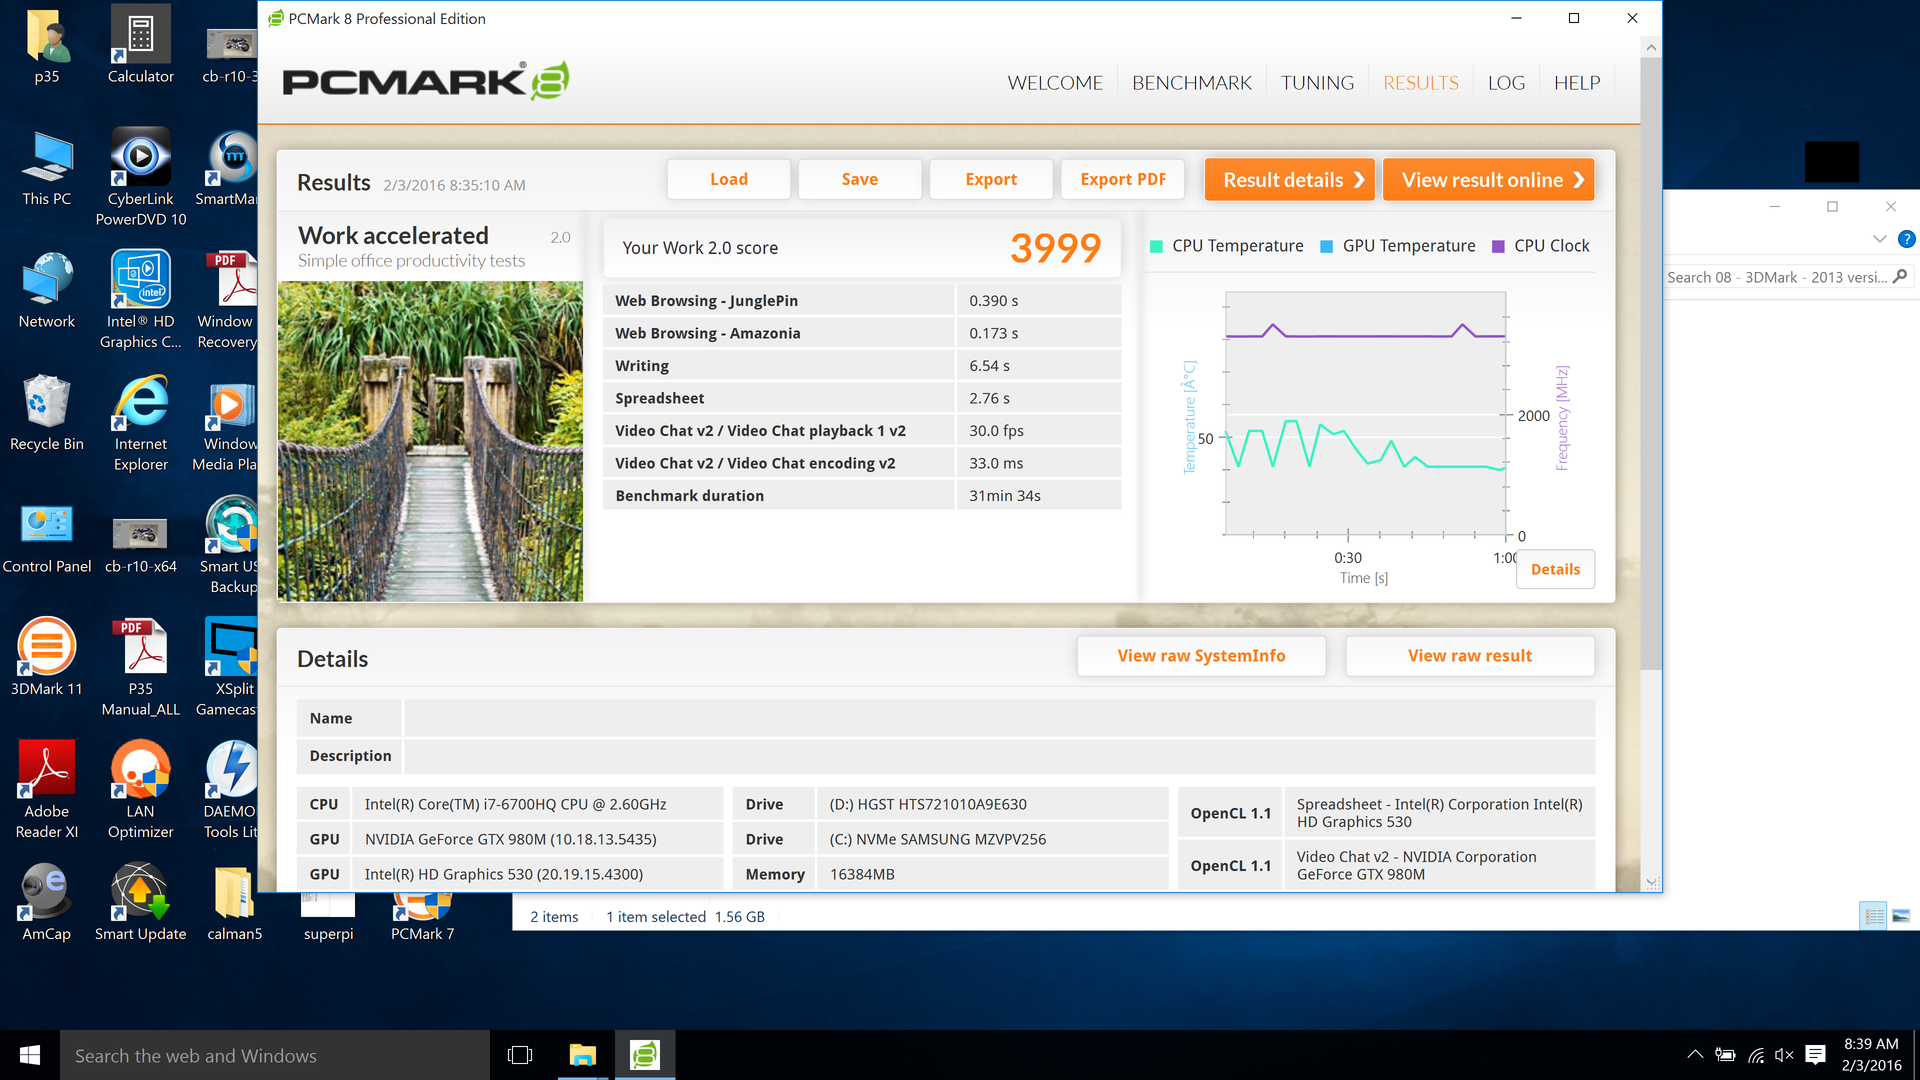Screen dimensions: 1920x1080
Task: Click the Spreadsheet result row
Action: (x=862, y=398)
